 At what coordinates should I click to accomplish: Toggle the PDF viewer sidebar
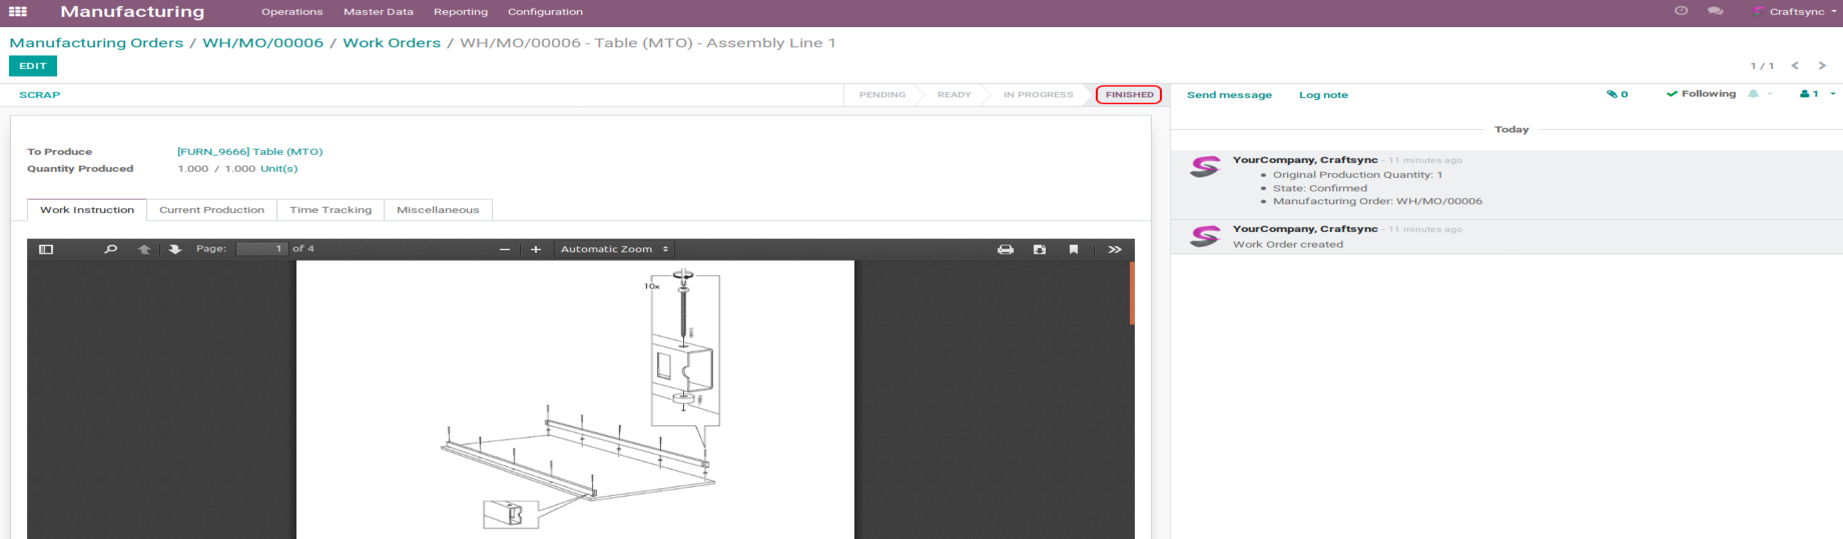(46, 249)
